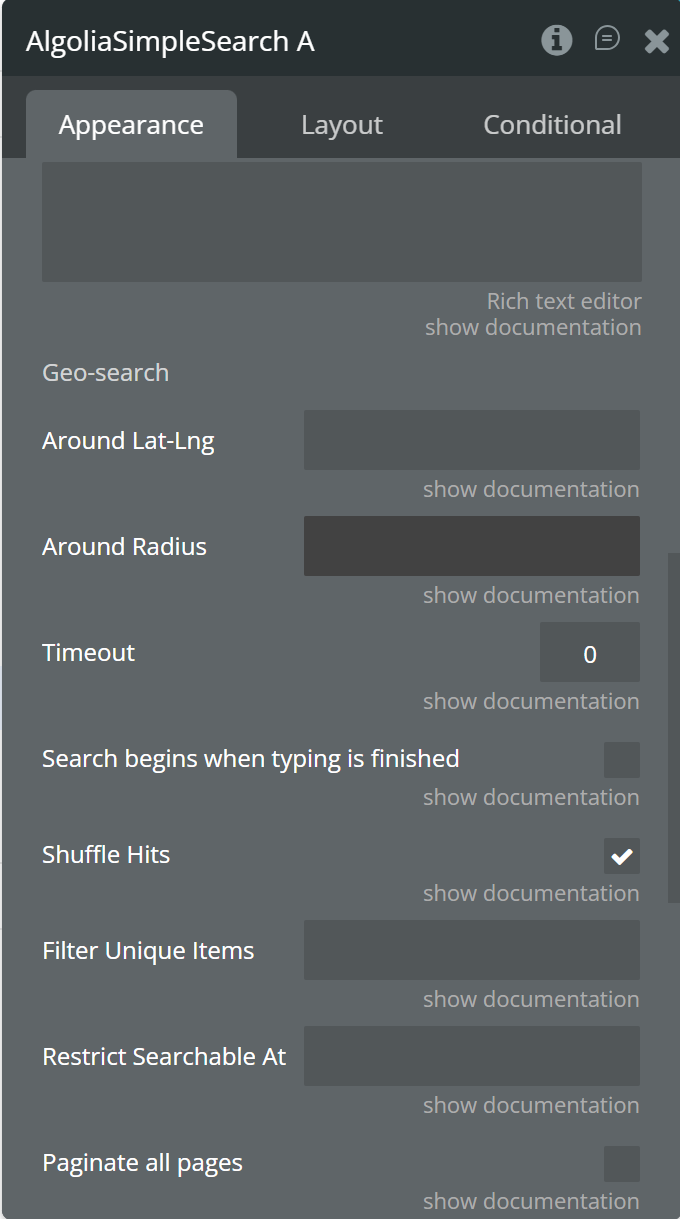Show documentation for Around Lat-Lng

coord(530,489)
